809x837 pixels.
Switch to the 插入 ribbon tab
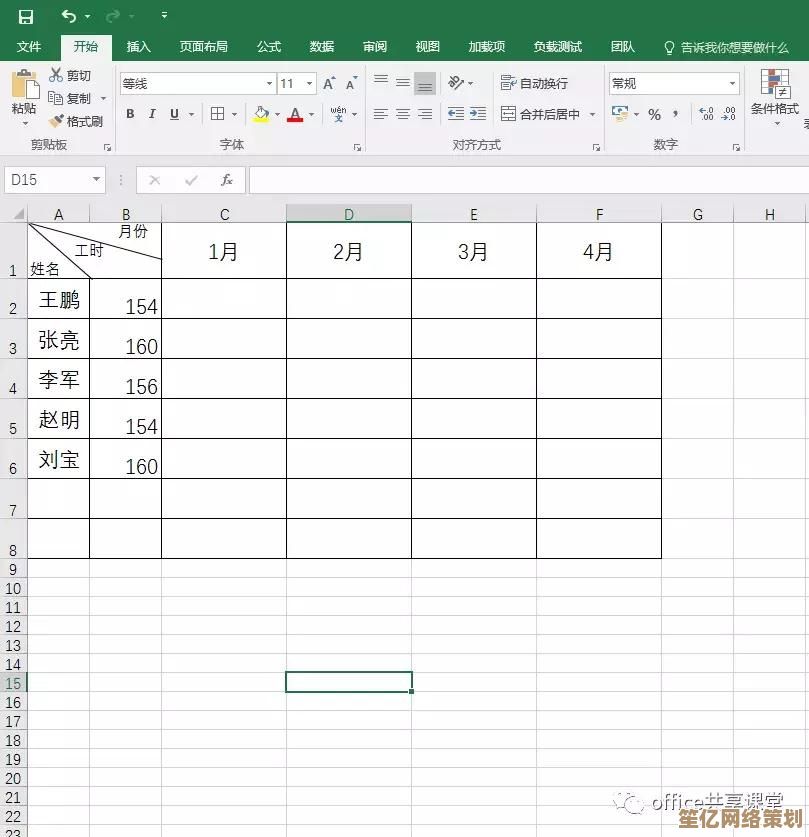(138, 46)
